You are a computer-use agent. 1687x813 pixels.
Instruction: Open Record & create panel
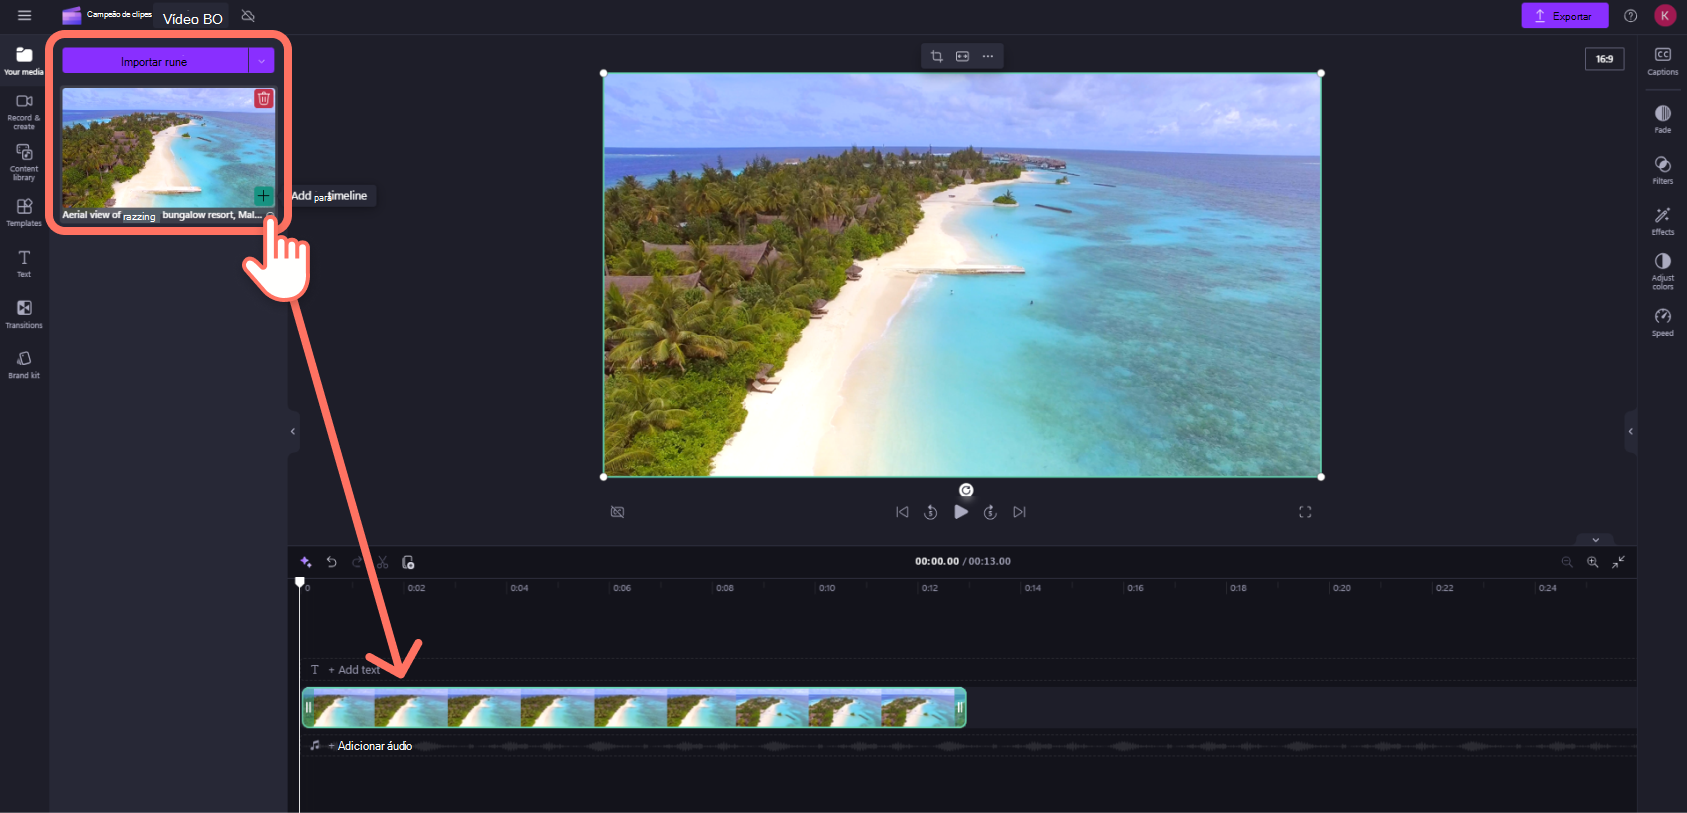coord(24,112)
